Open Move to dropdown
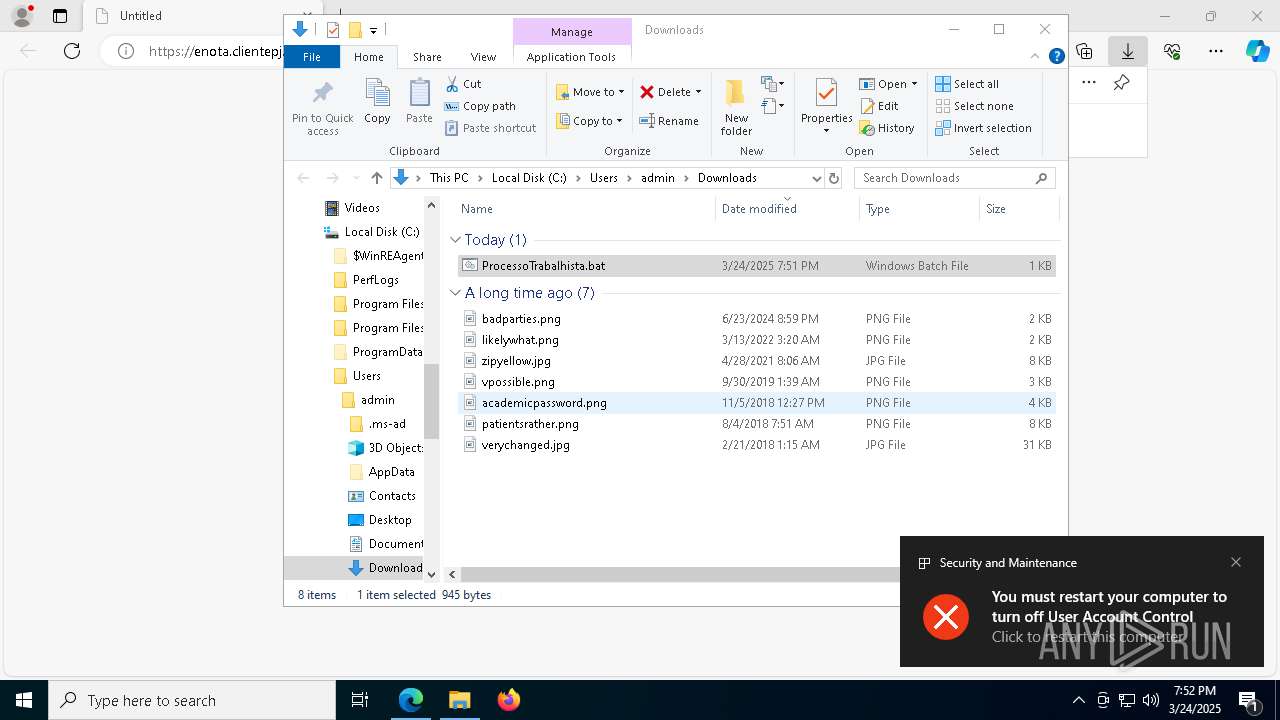 (590, 92)
